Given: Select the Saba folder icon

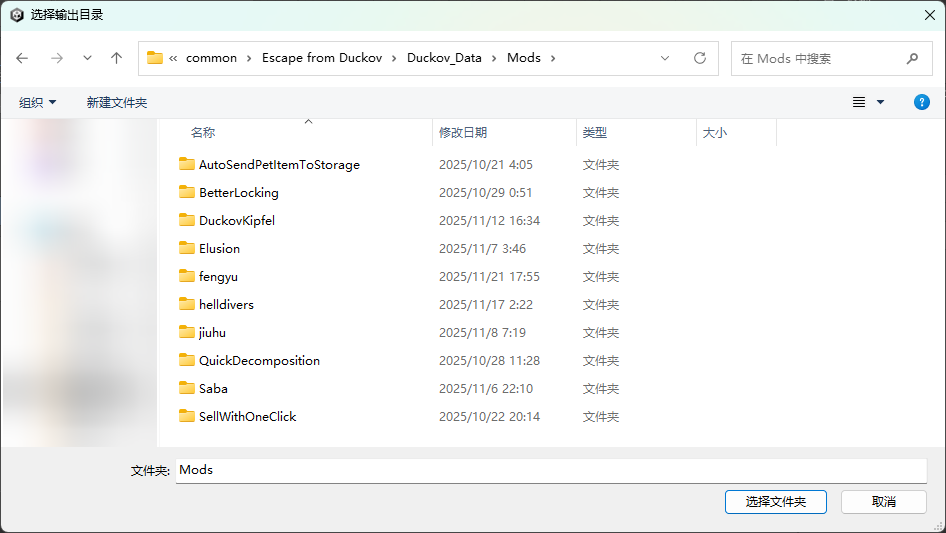Looking at the screenshot, I should 187,388.
